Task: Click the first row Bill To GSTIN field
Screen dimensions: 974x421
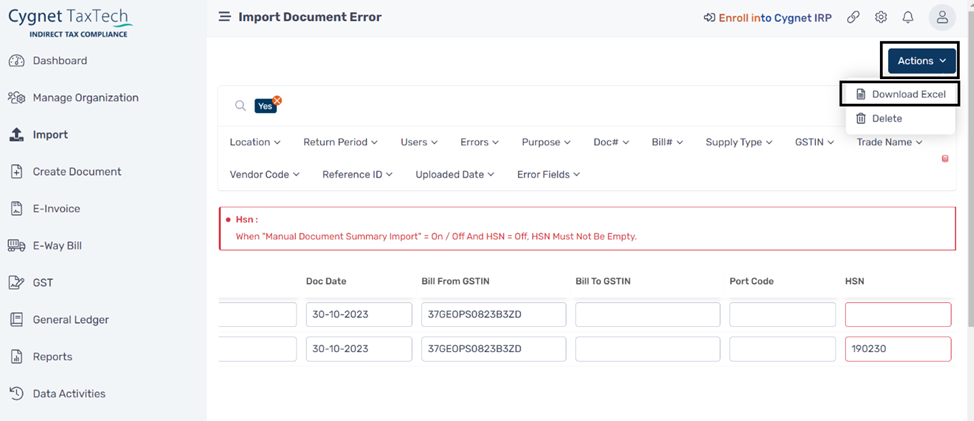Action: click(647, 315)
